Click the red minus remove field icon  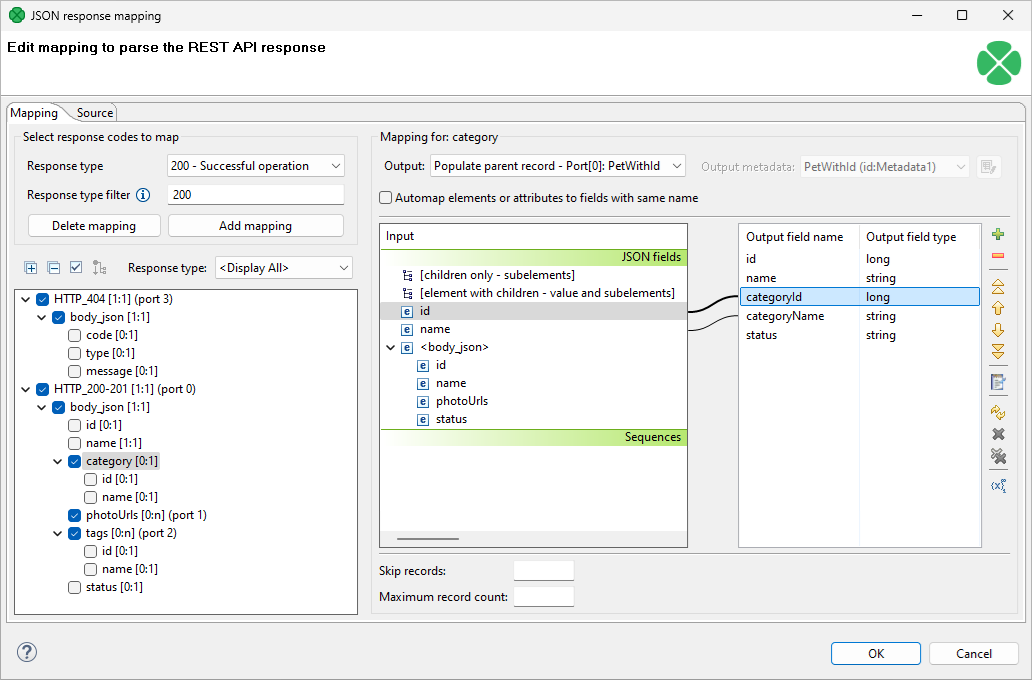tap(997, 256)
